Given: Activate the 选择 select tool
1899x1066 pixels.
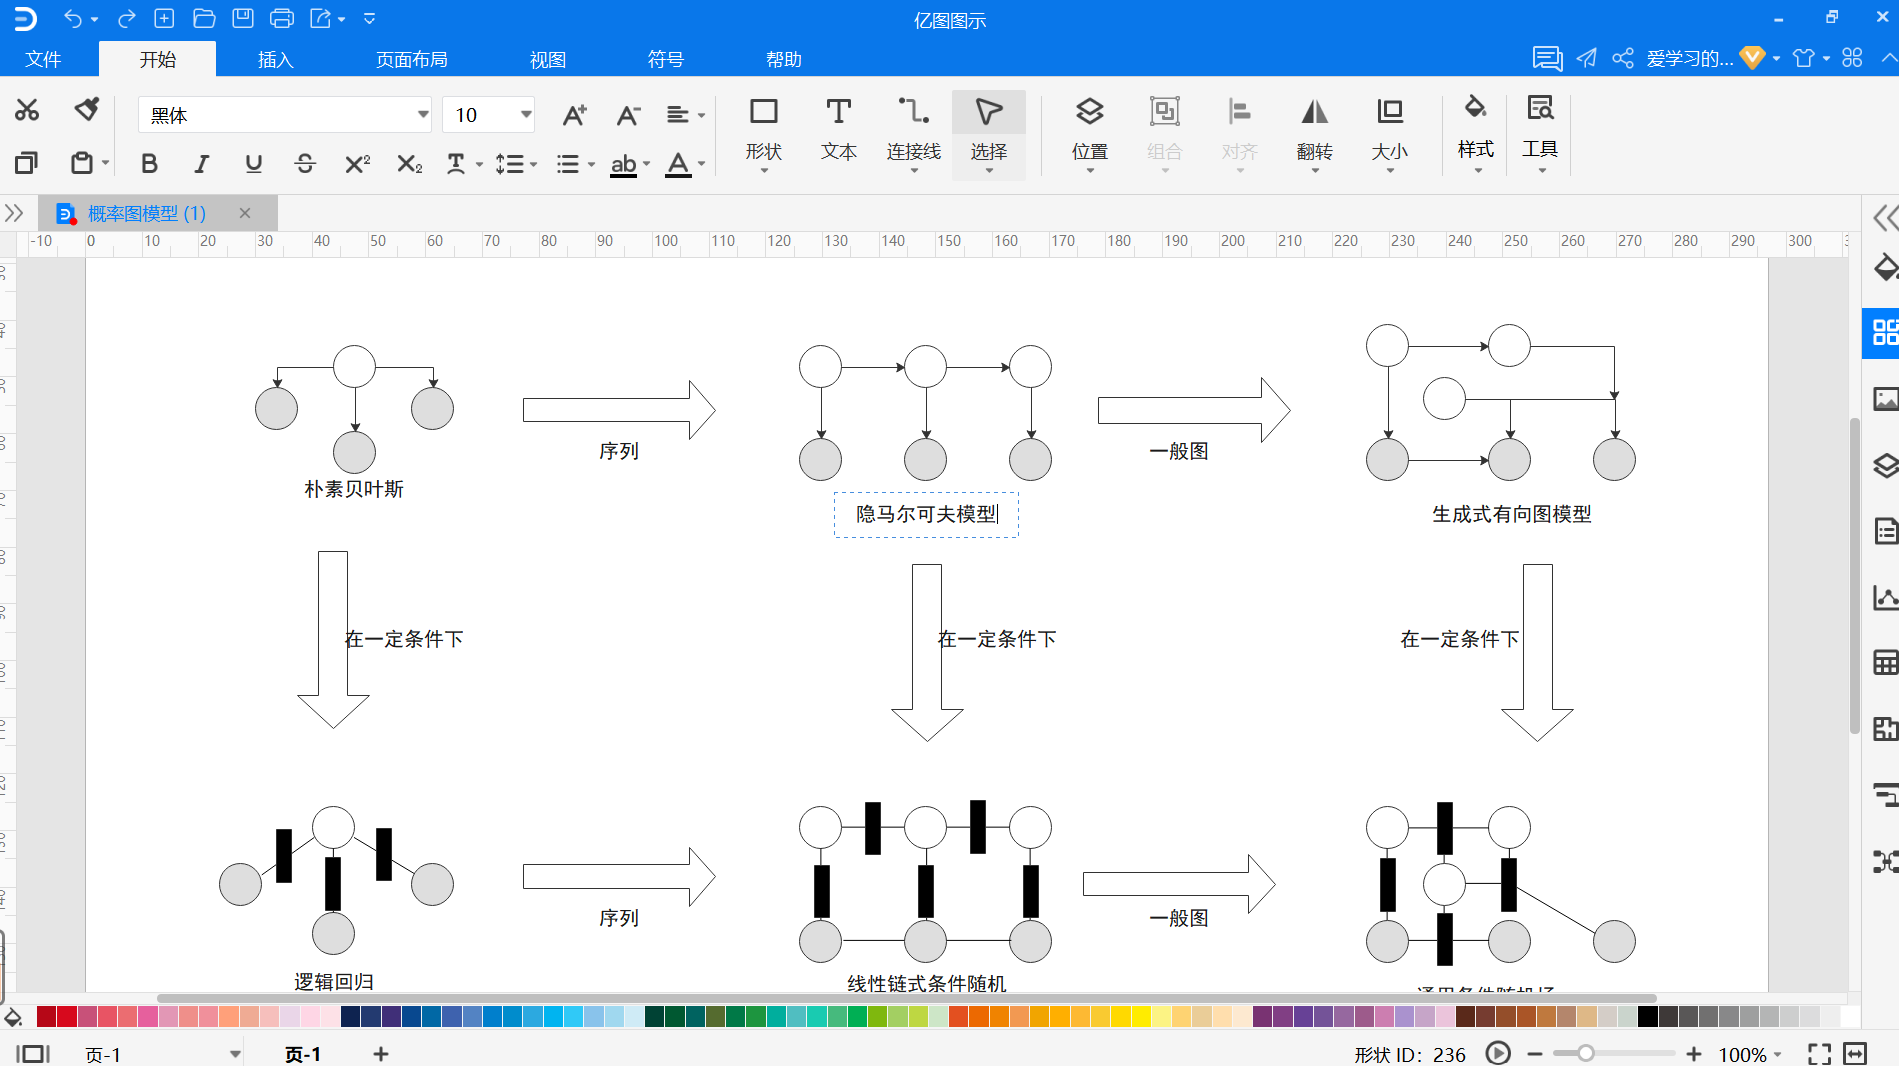Looking at the screenshot, I should tap(988, 134).
